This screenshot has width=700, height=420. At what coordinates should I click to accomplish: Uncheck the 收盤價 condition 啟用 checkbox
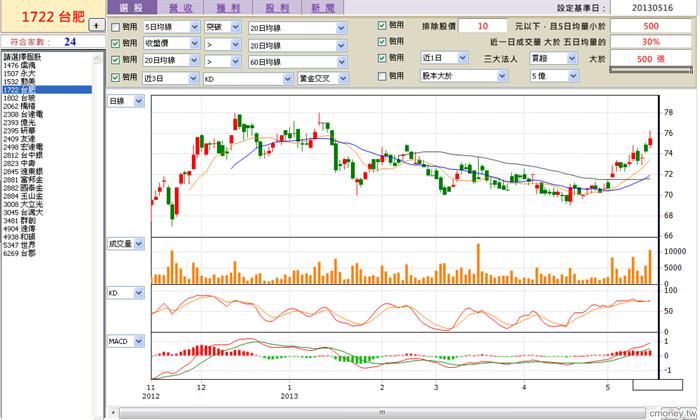[115, 44]
